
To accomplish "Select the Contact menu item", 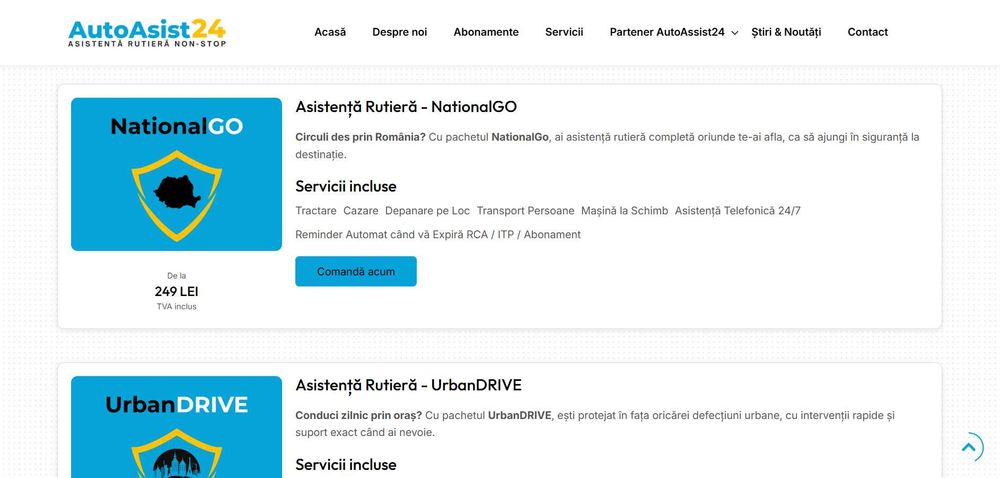I will 867,32.
